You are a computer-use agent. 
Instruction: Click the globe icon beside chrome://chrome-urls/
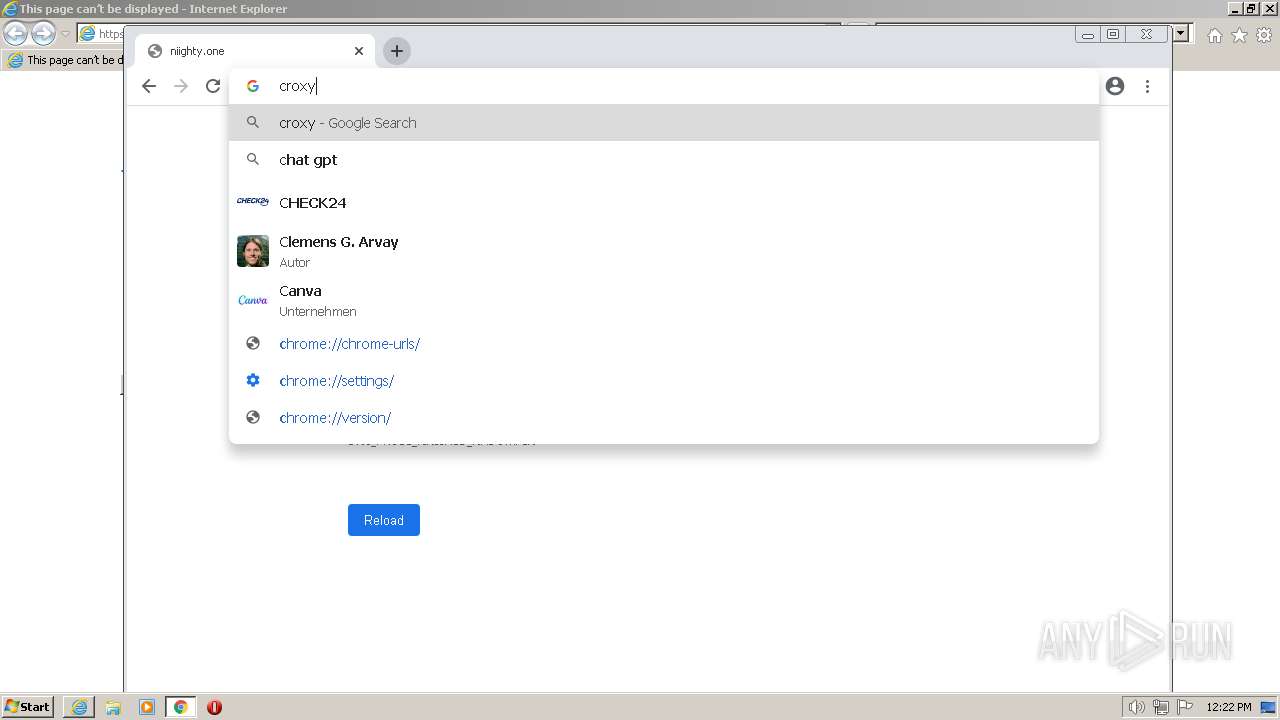pos(253,343)
